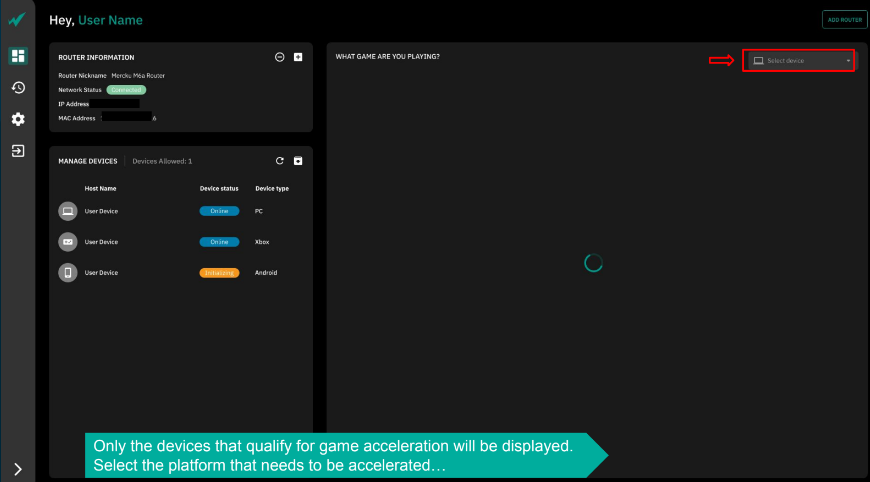This screenshot has height=482, width=870.
Task: Click the Select device dropdown arrow
Action: 848,61
